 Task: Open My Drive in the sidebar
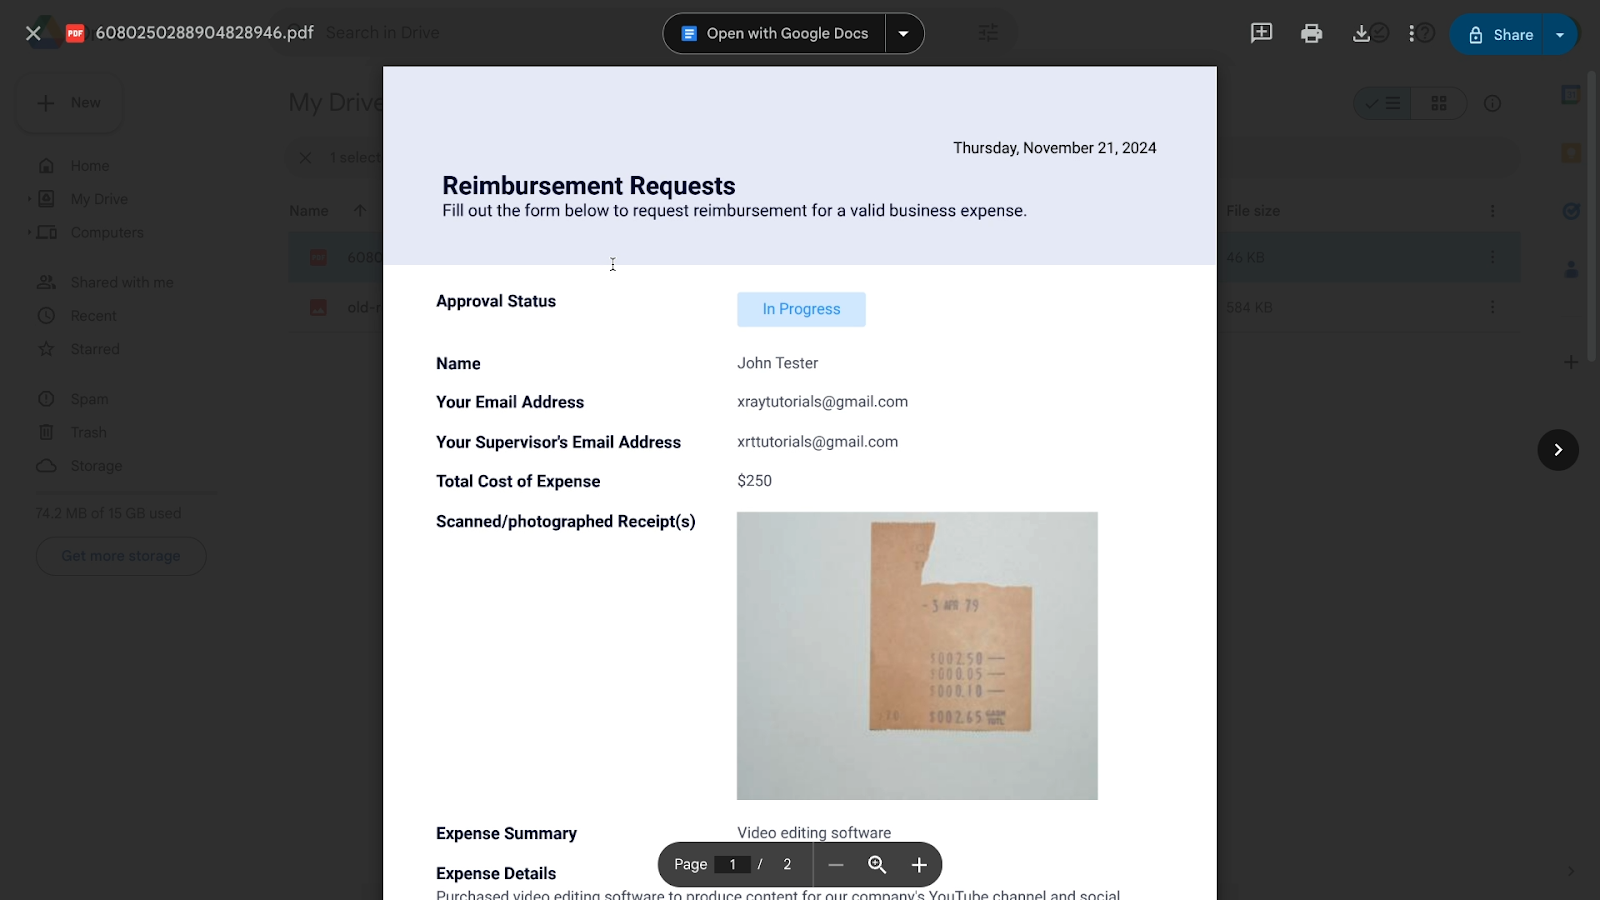point(99,199)
